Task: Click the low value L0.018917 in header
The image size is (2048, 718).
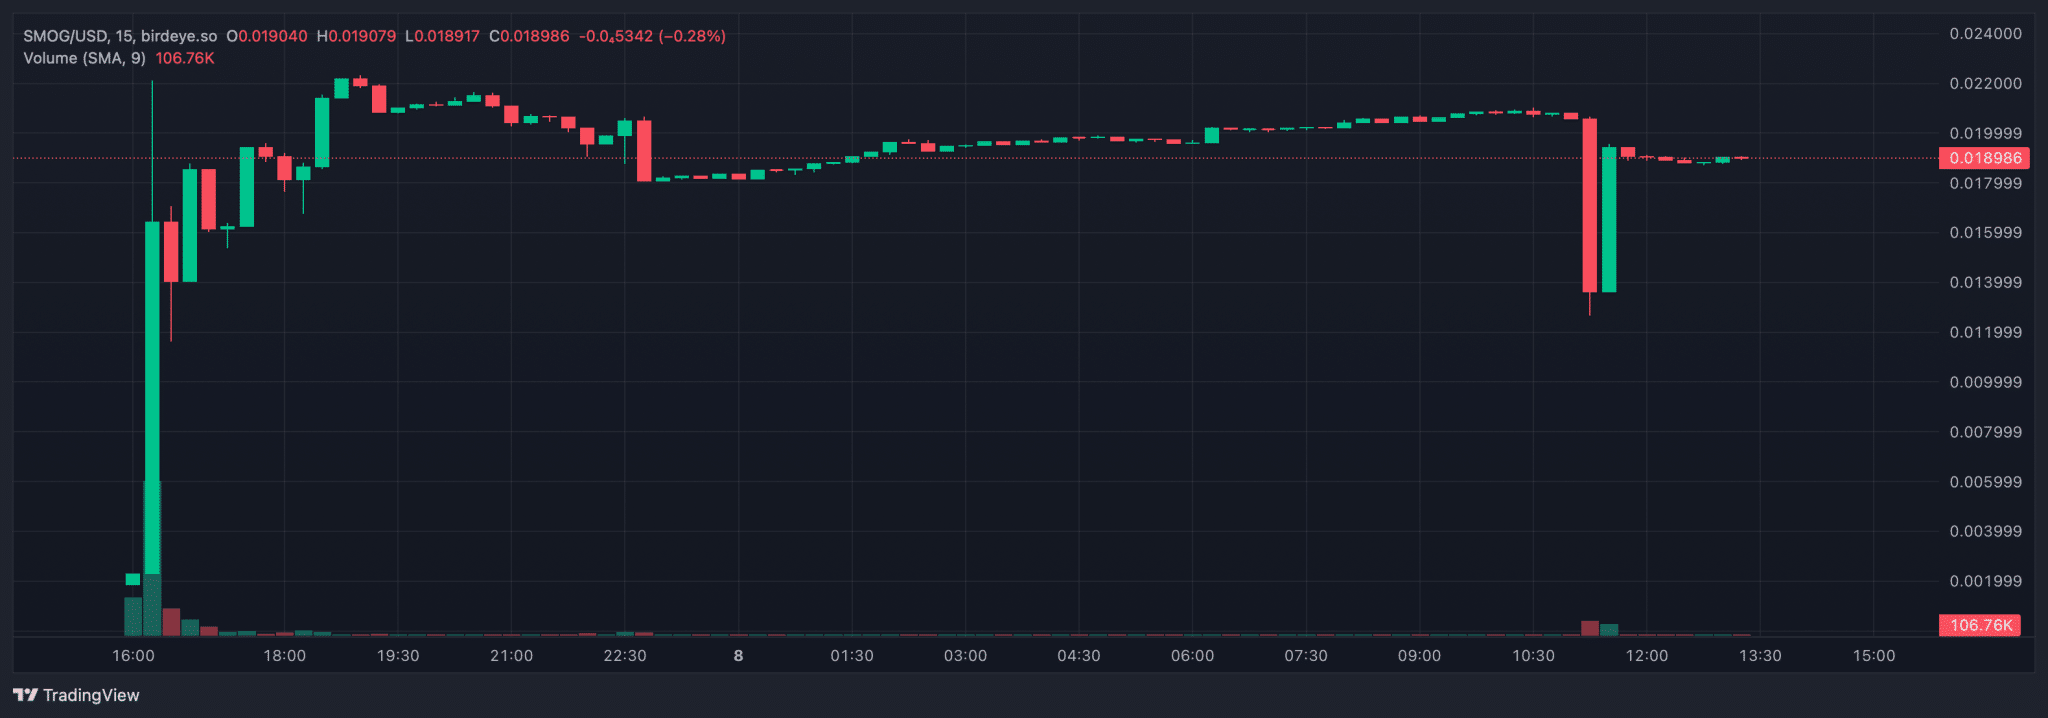Action: [442, 36]
